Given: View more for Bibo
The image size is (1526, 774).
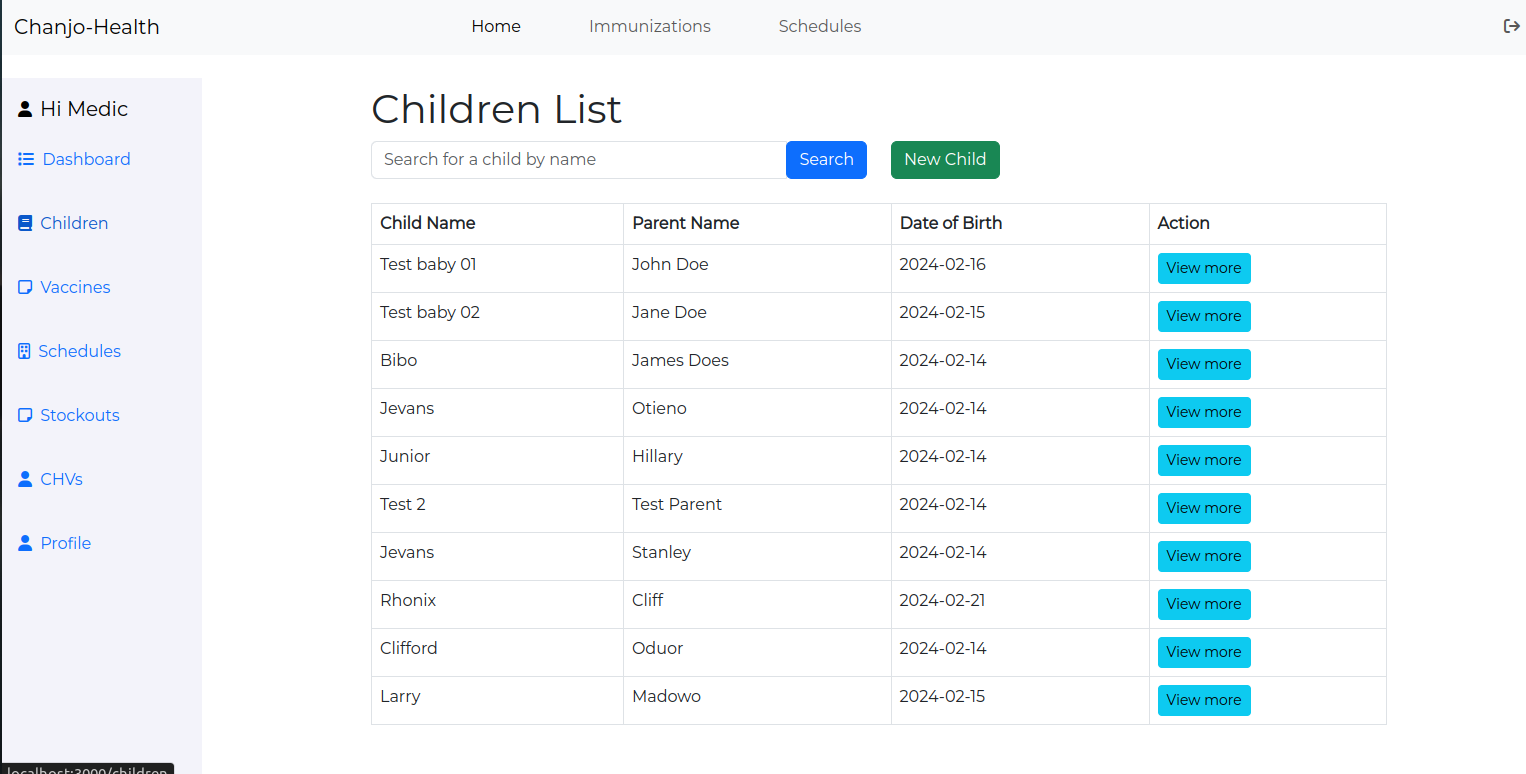Looking at the screenshot, I should tap(1204, 364).
